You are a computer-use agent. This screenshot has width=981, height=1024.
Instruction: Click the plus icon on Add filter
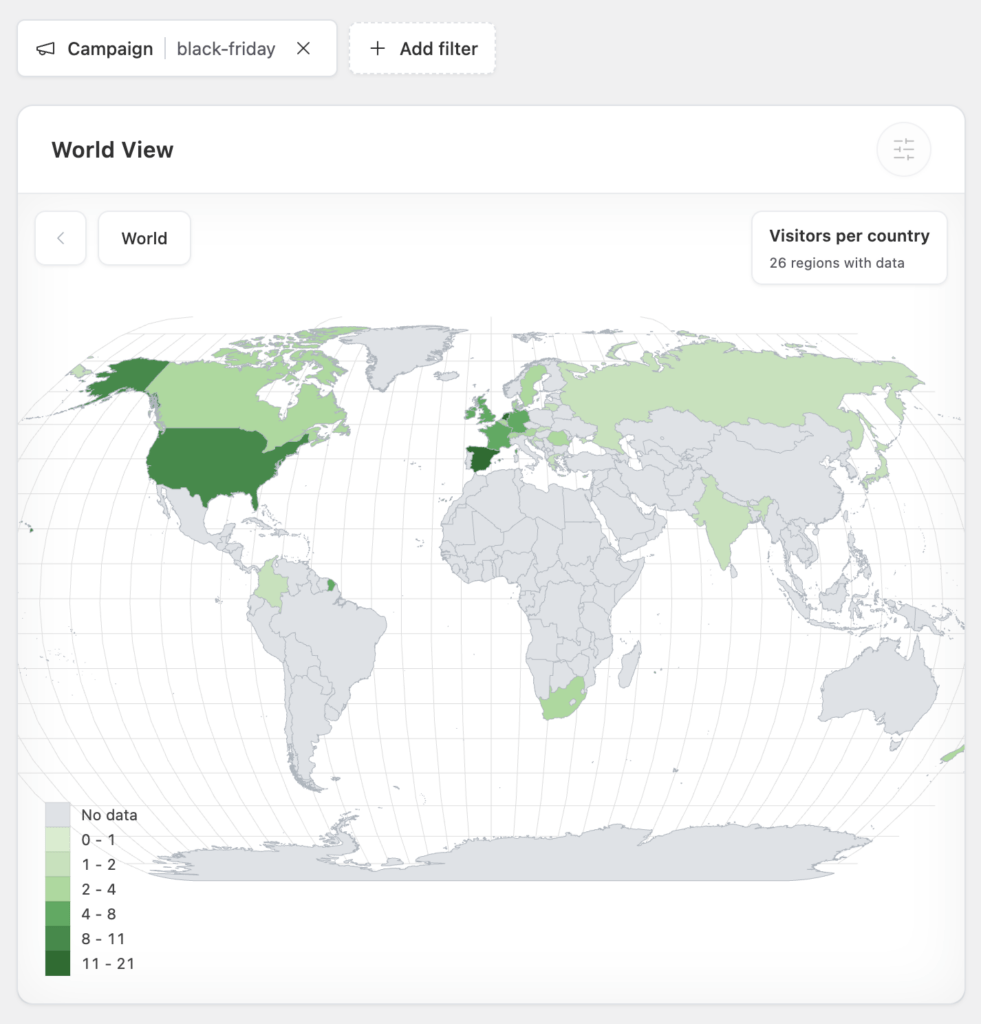377,48
